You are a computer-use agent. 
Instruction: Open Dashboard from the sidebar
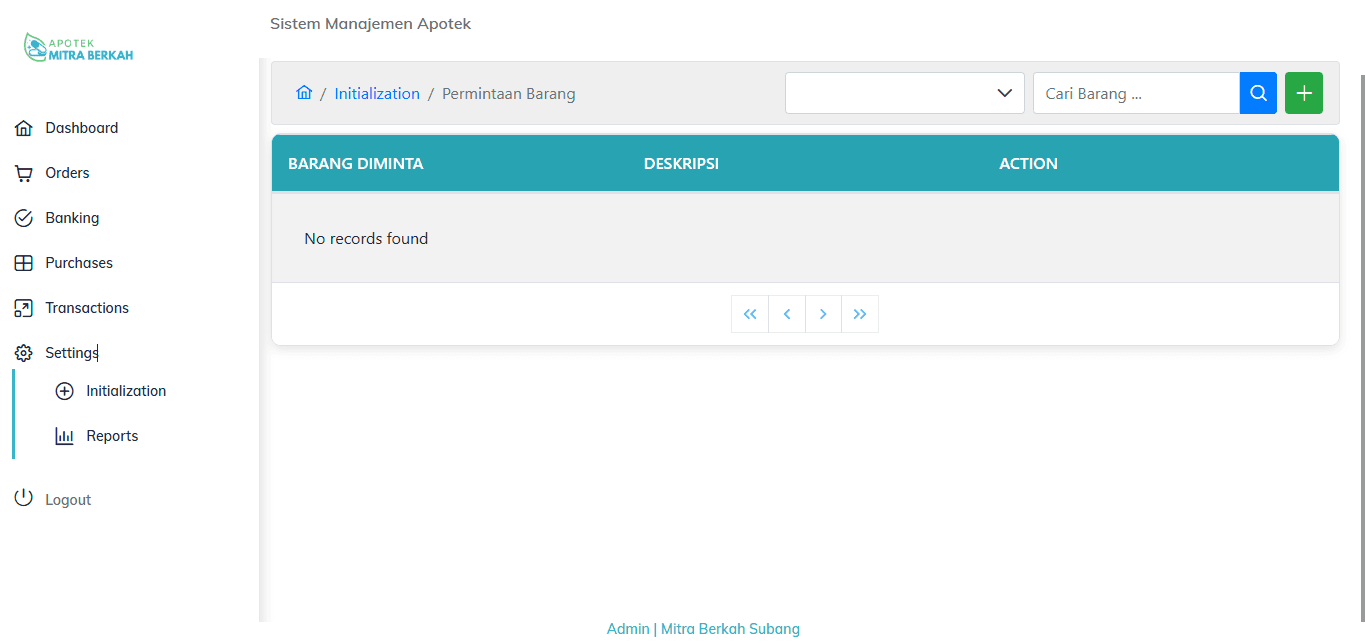click(81, 128)
